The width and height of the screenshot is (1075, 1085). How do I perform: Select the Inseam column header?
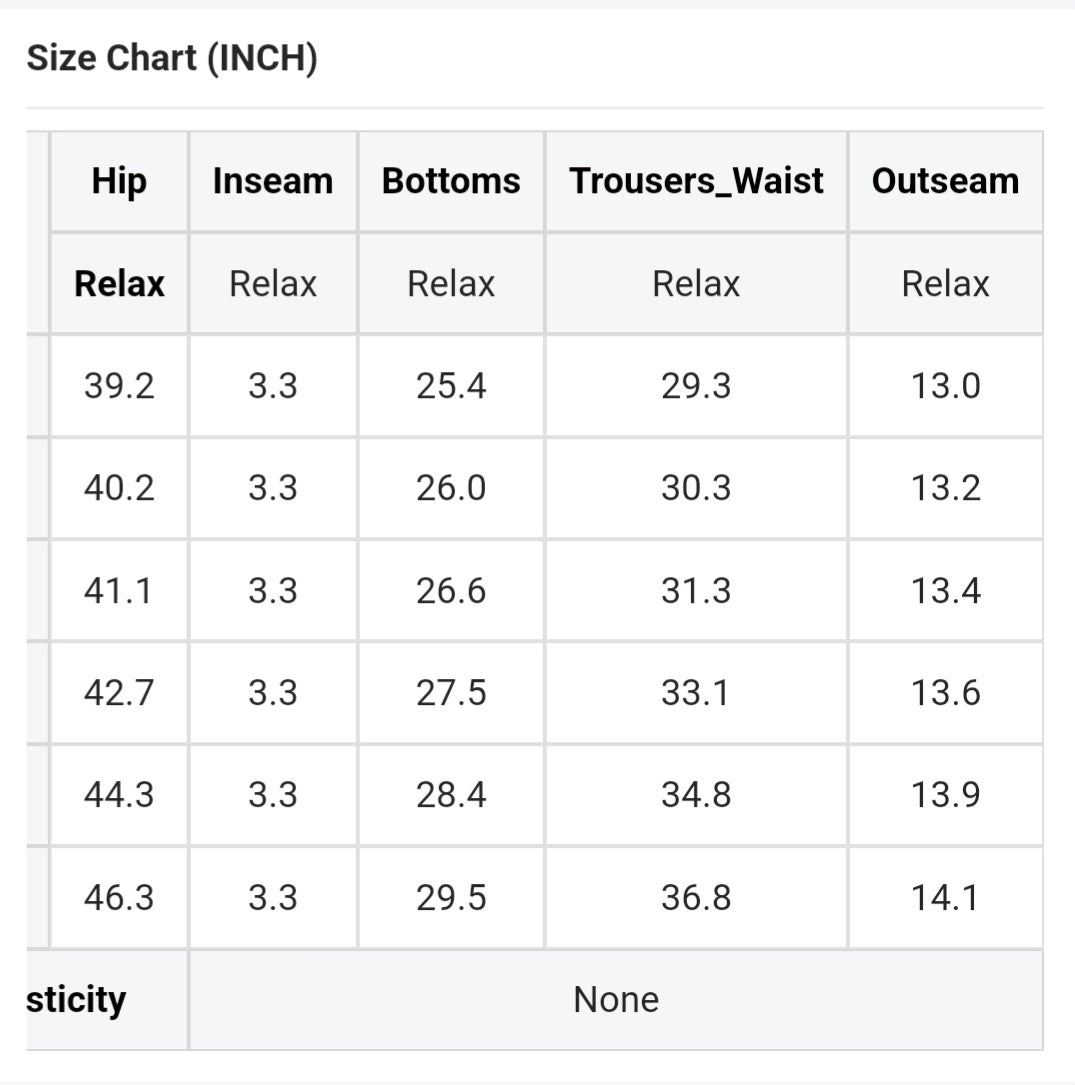click(273, 181)
